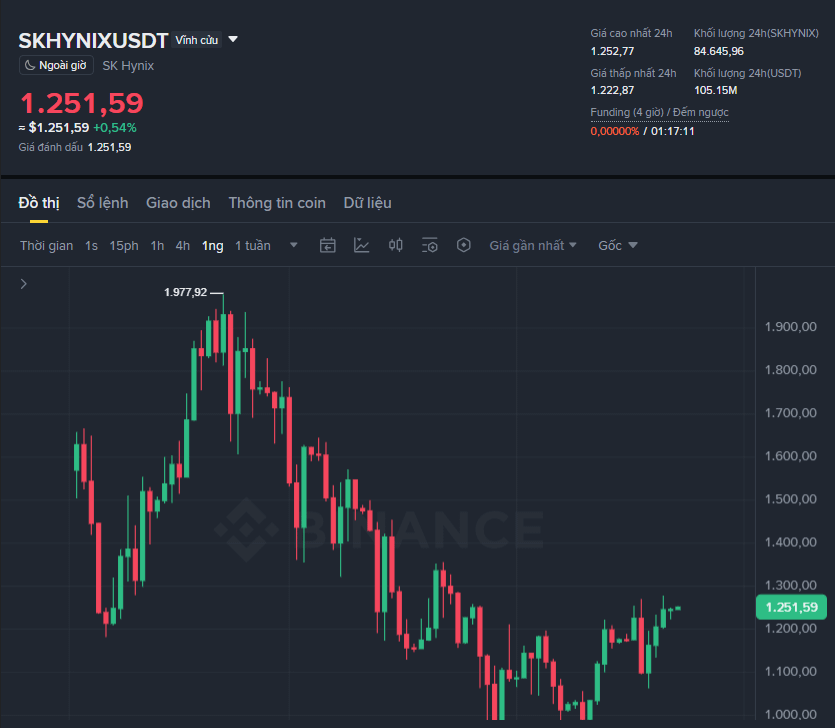Open the Thông tin coin tab
This screenshot has width=835, height=728.
click(x=277, y=203)
